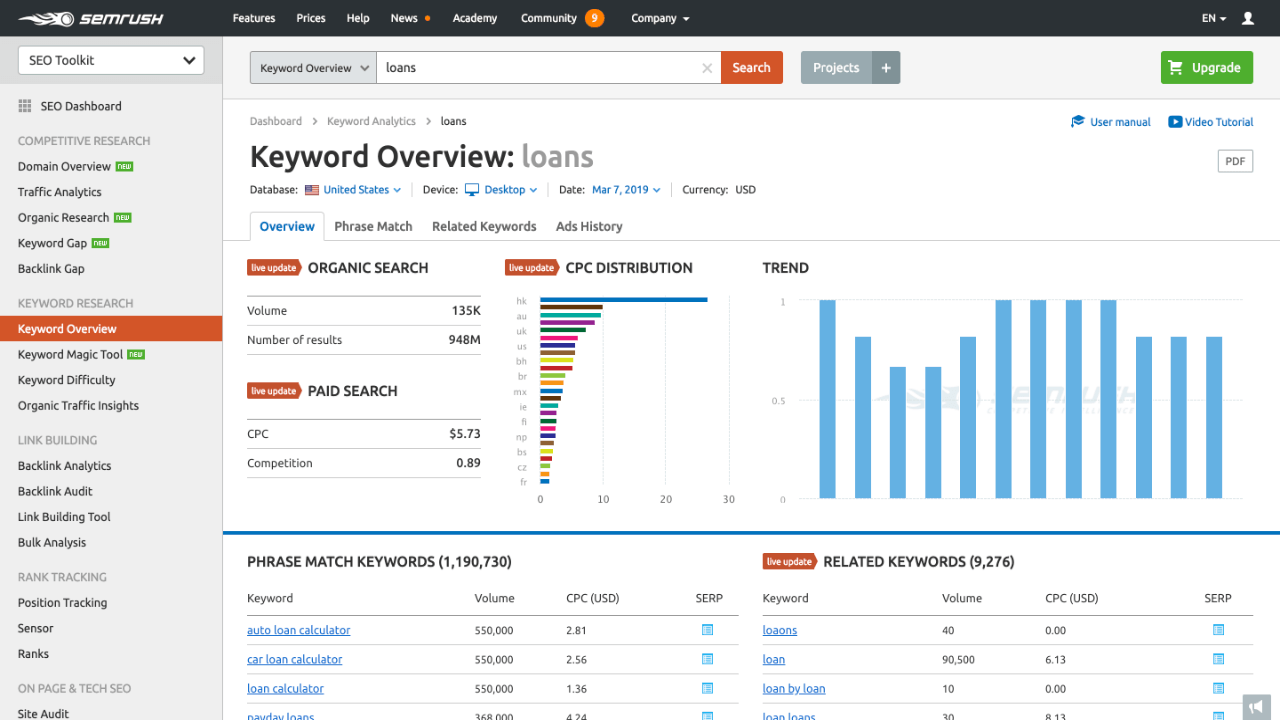Switch to the Phrase Match tab
Image resolution: width=1280 pixels, height=720 pixels.
click(373, 227)
